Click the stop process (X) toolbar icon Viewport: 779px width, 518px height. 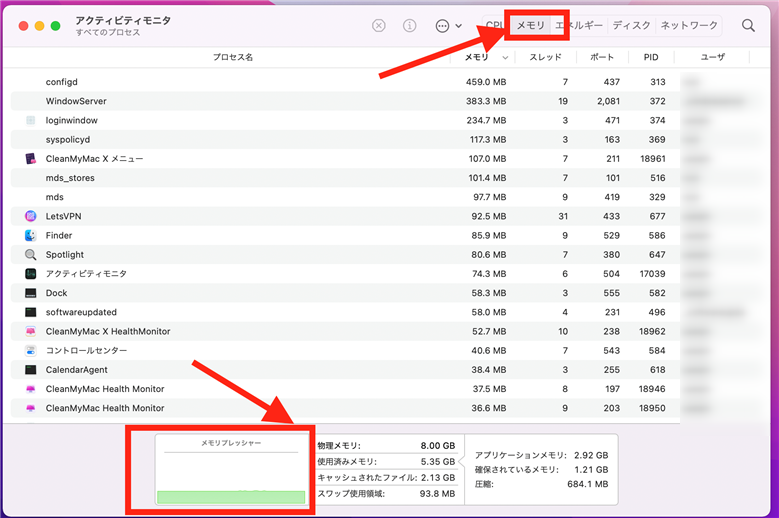379,25
